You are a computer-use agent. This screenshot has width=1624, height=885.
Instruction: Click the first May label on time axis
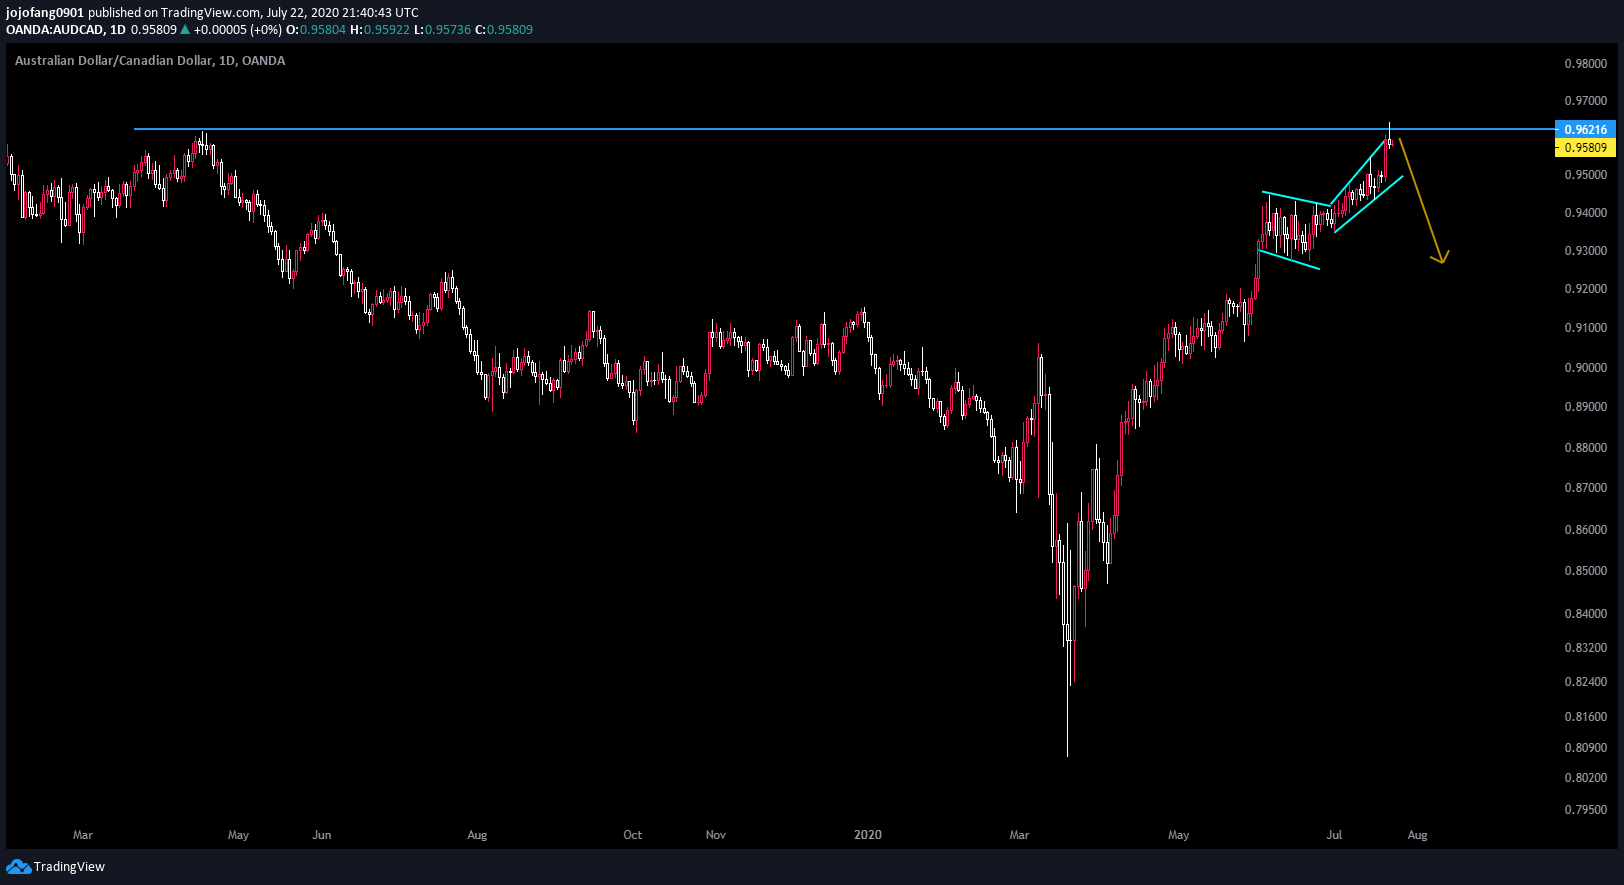(x=238, y=835)
